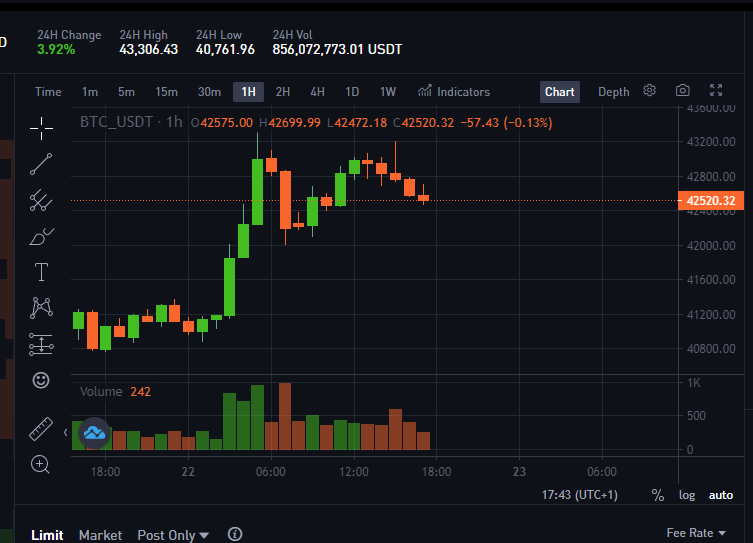Screen dimensions: 753x543
Task: Choose the pitchfork drawing tool
Action: click(x=41, y=200)
